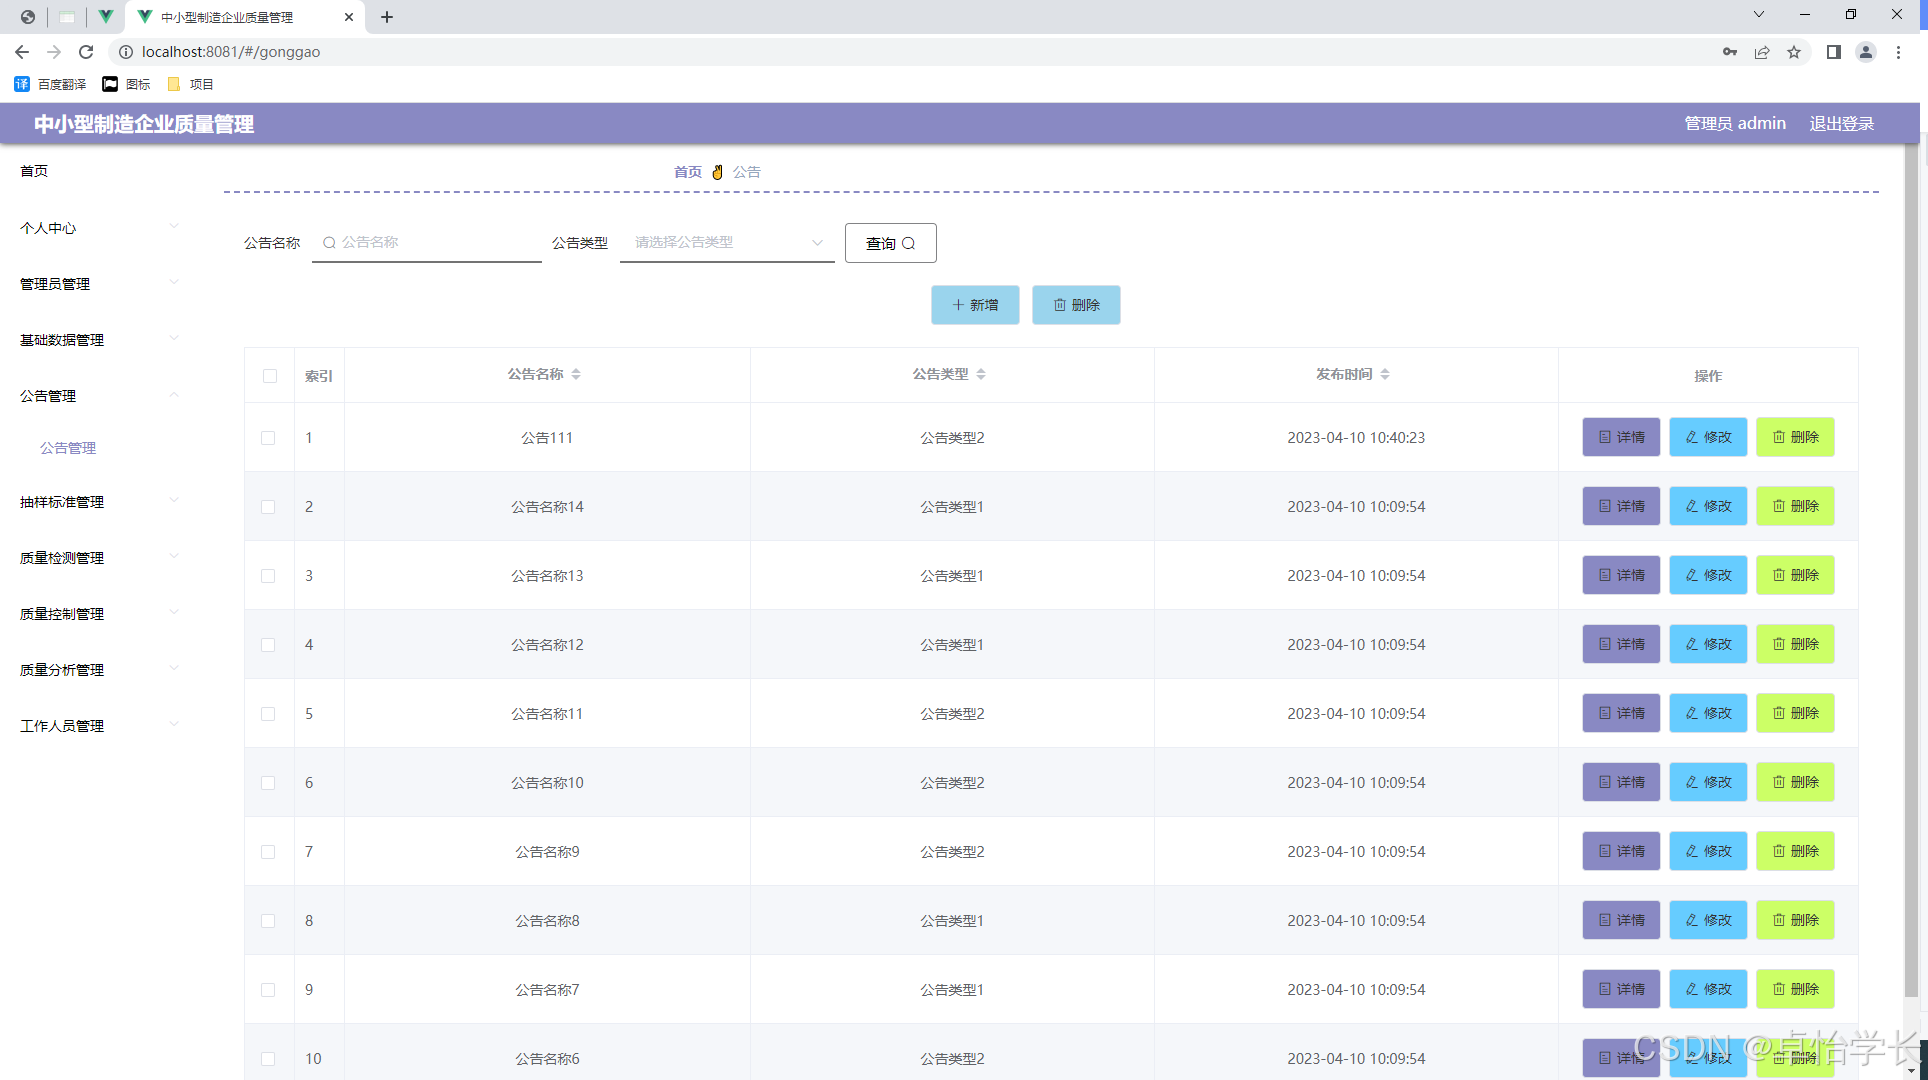
Task: Open the Chrome three-dot menu
Action: (x=1898, y=52)
